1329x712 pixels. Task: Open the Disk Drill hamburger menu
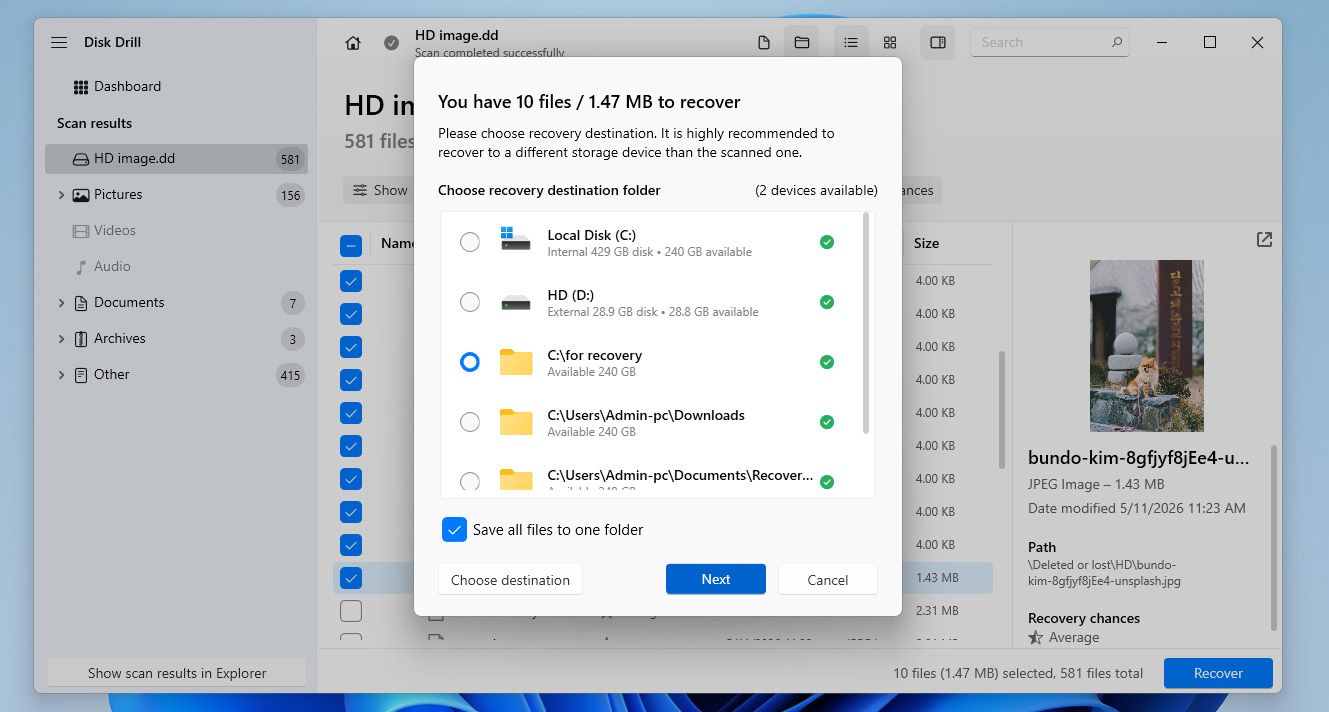click(59, 43)
